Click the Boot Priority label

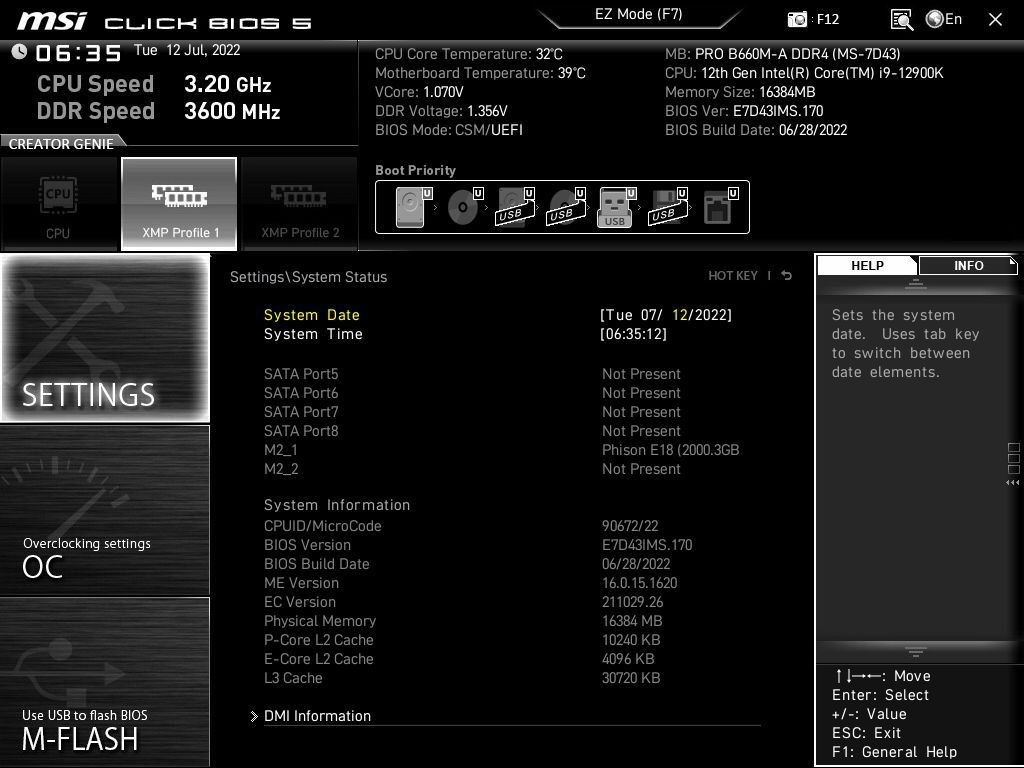pyautogui.click(x=415, y=170)
